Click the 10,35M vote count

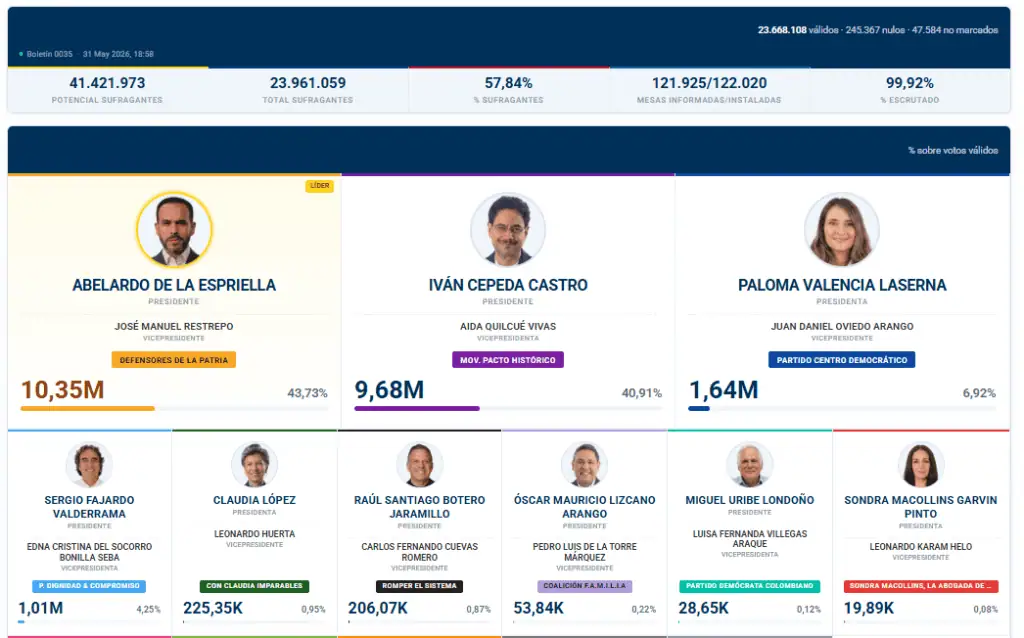63,391
